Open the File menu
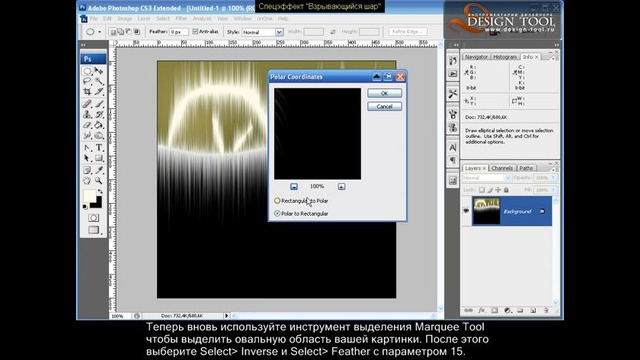The height and width of the screenshot is (360, 640). coord(93,19)
